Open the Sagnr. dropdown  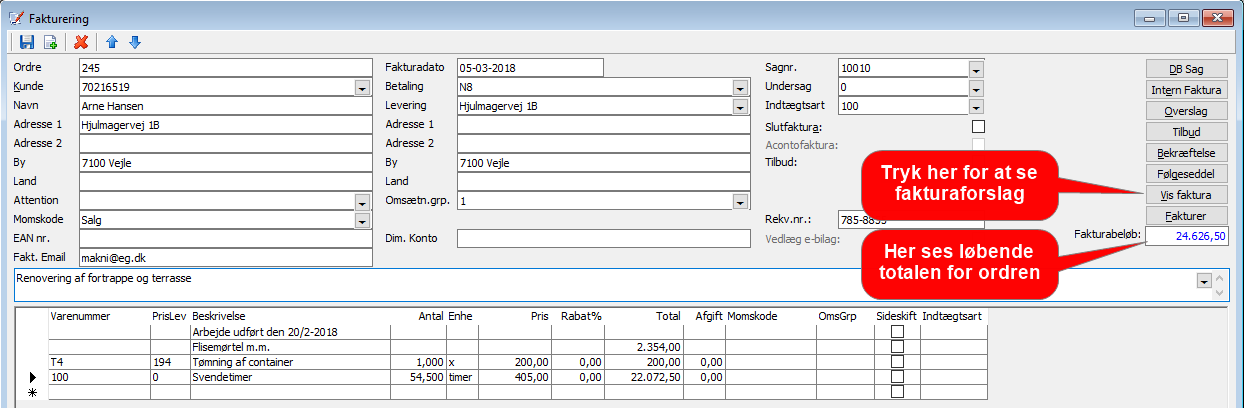coord(976,68)
